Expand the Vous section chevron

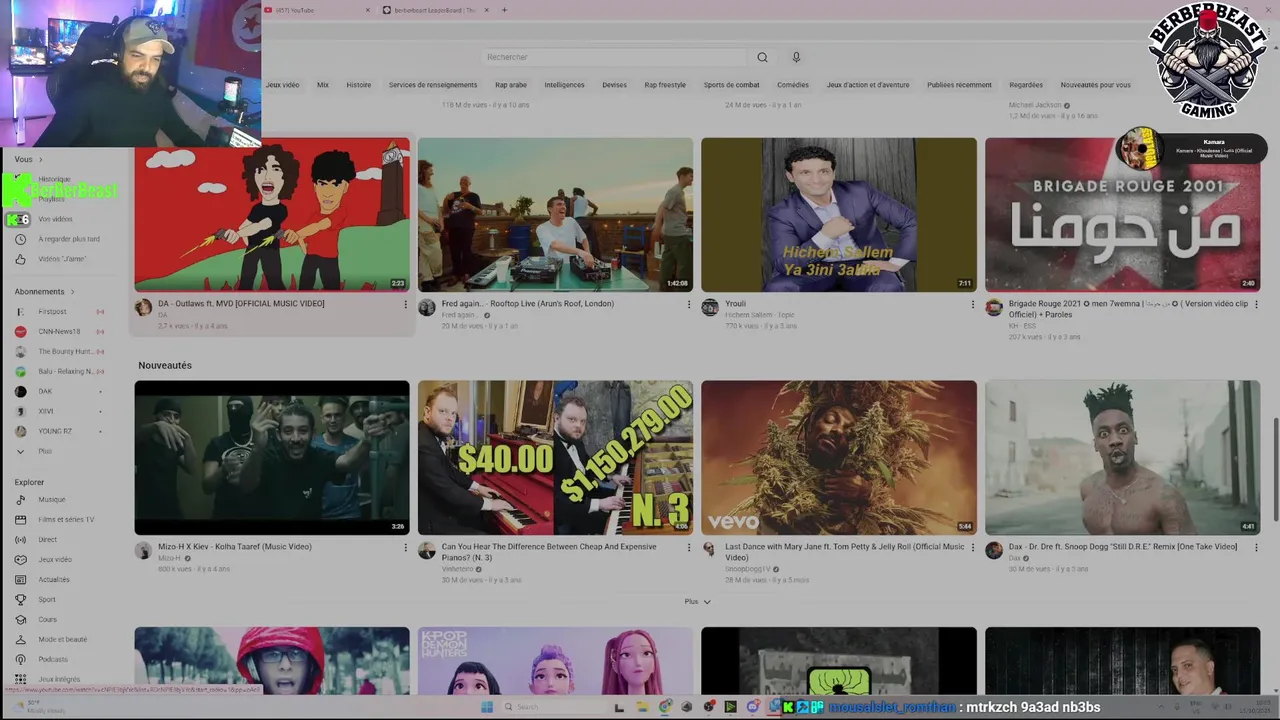pyautogui.click(x=39, y=159)
